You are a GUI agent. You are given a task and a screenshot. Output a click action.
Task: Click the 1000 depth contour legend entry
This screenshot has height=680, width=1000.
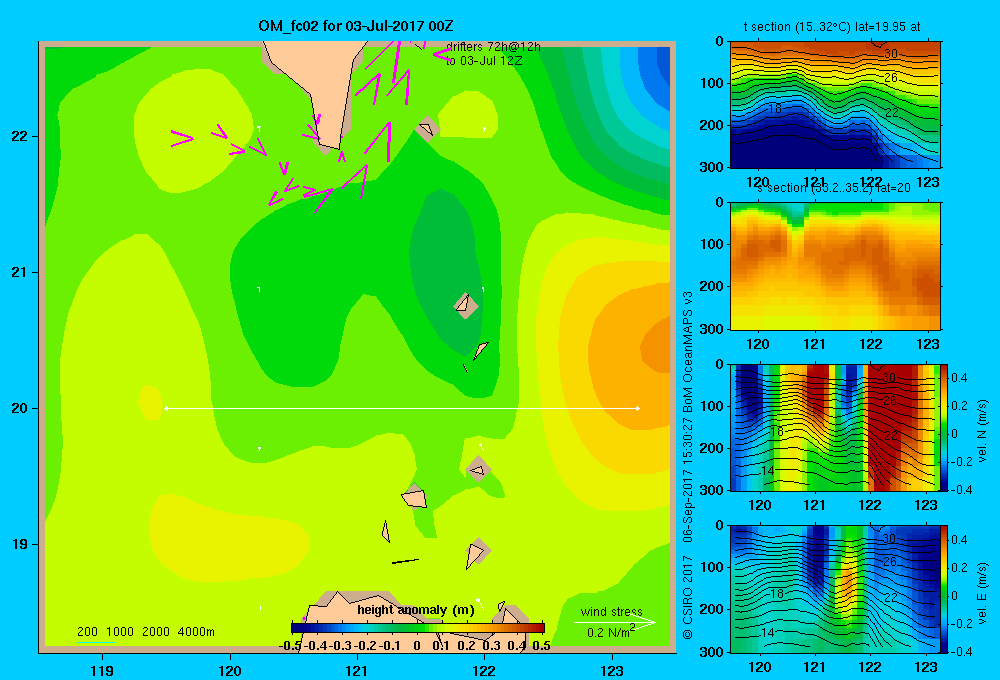tap(120, 632)
